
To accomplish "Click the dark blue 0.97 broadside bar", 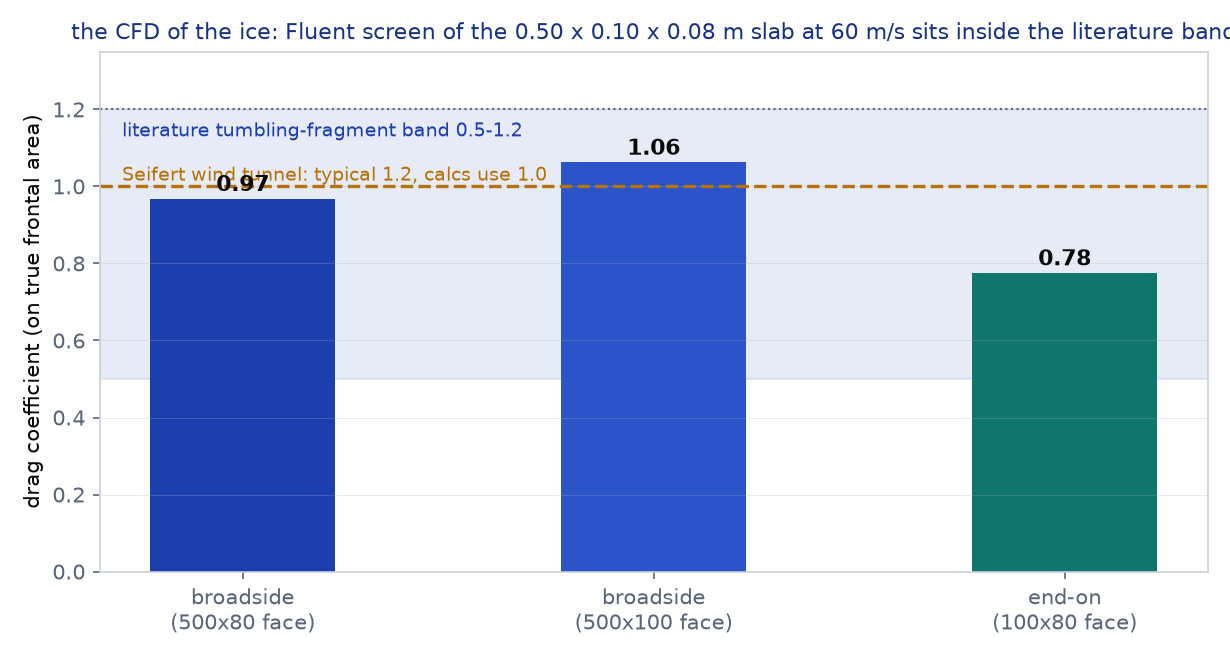I will [x=242, y=385].
